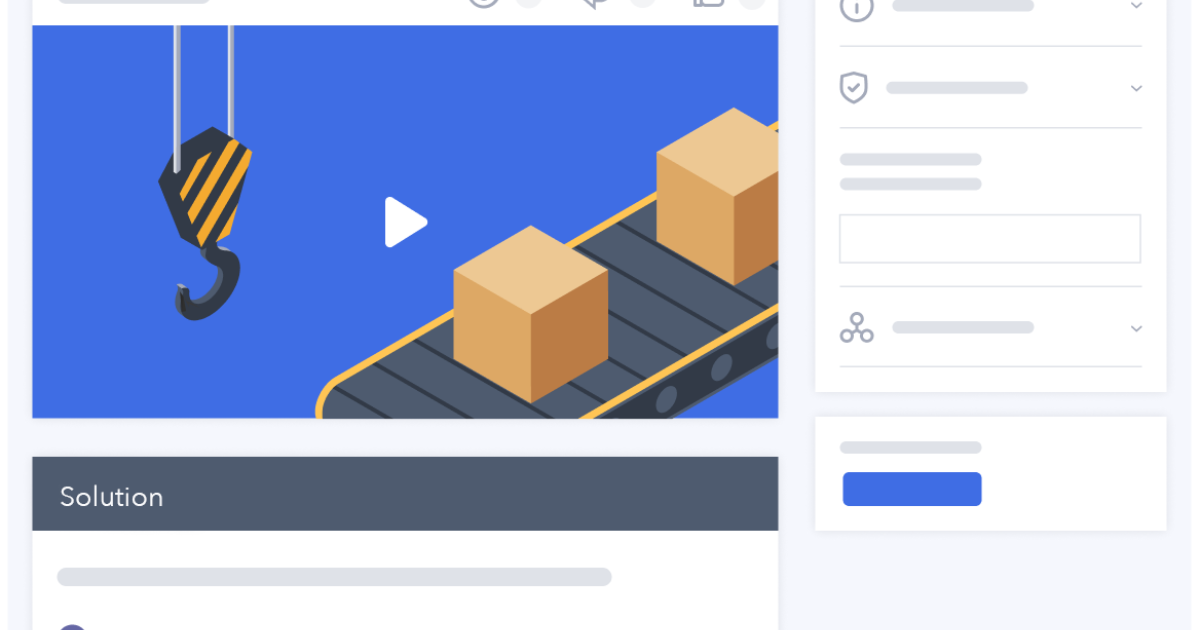Expand the shield section chevron

pyautogui.click(x=1136, y=88)
